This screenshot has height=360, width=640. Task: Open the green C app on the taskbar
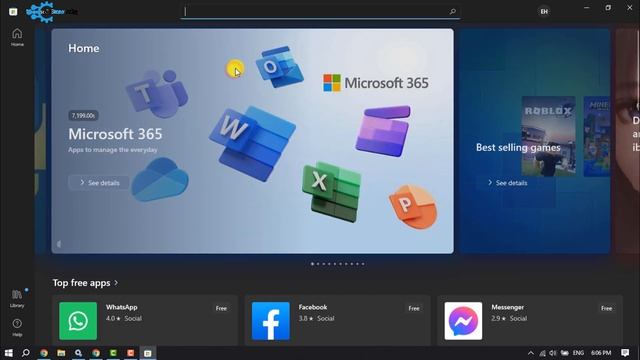(113, 353)
